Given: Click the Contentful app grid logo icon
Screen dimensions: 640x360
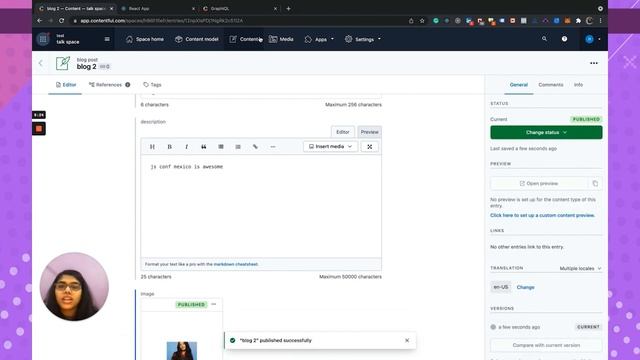Looking at the screenshot, I should pos(43,39).
